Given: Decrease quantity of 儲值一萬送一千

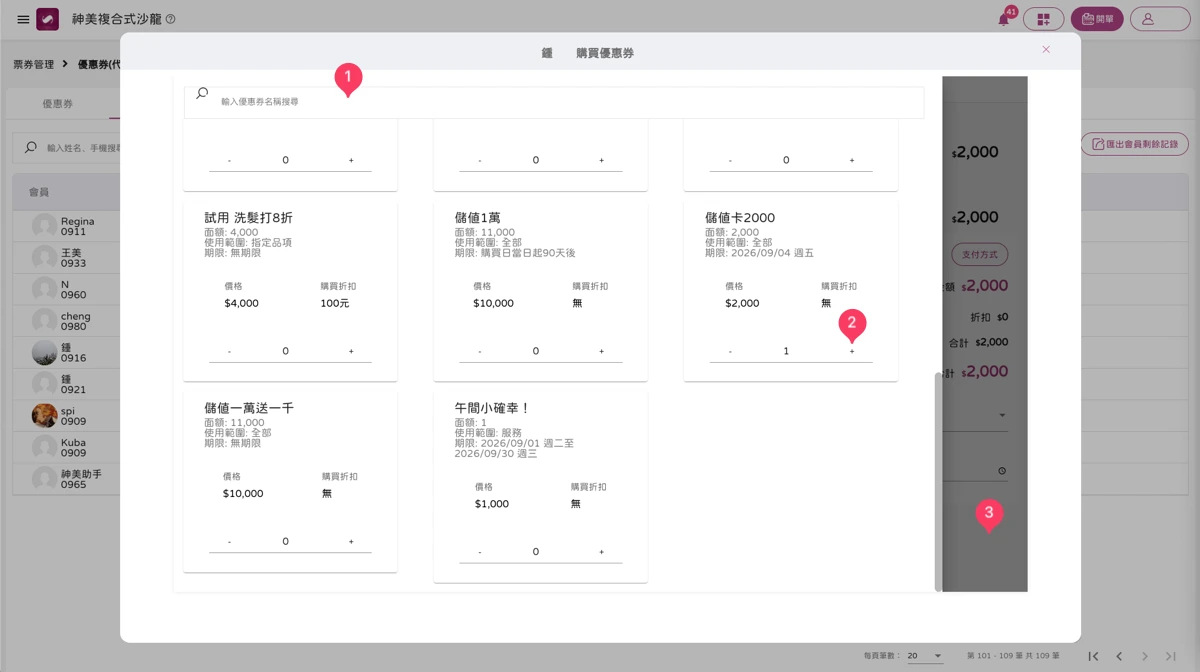Looking at the screenshot, I should pyautogui.click(x=229, y=541).
